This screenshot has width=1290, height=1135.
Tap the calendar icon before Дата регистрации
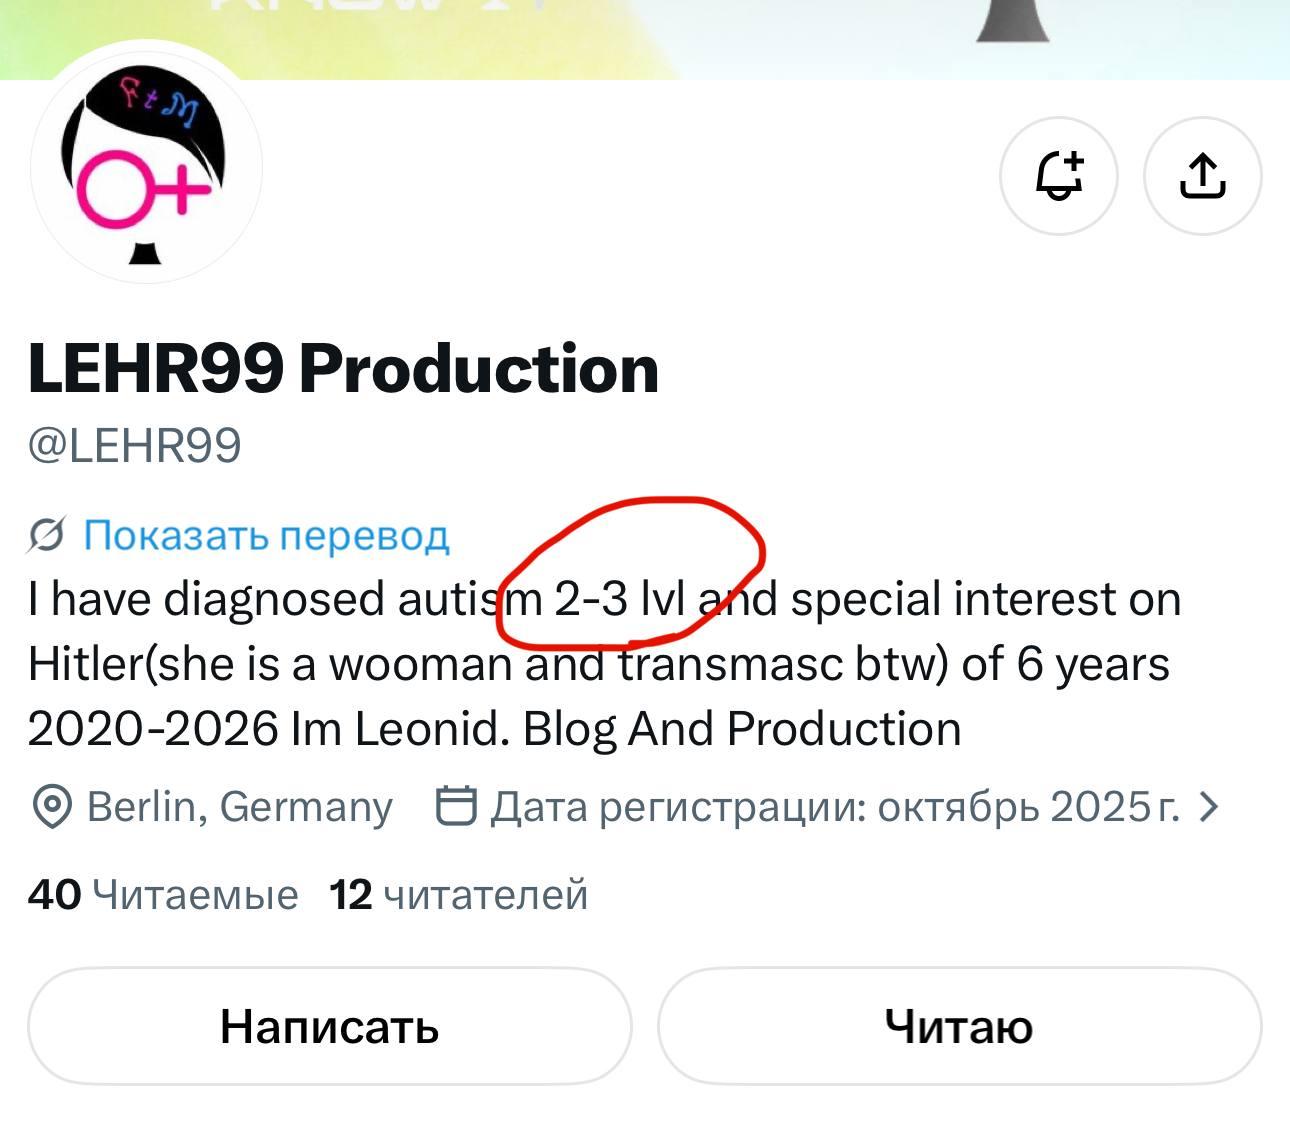456,805
